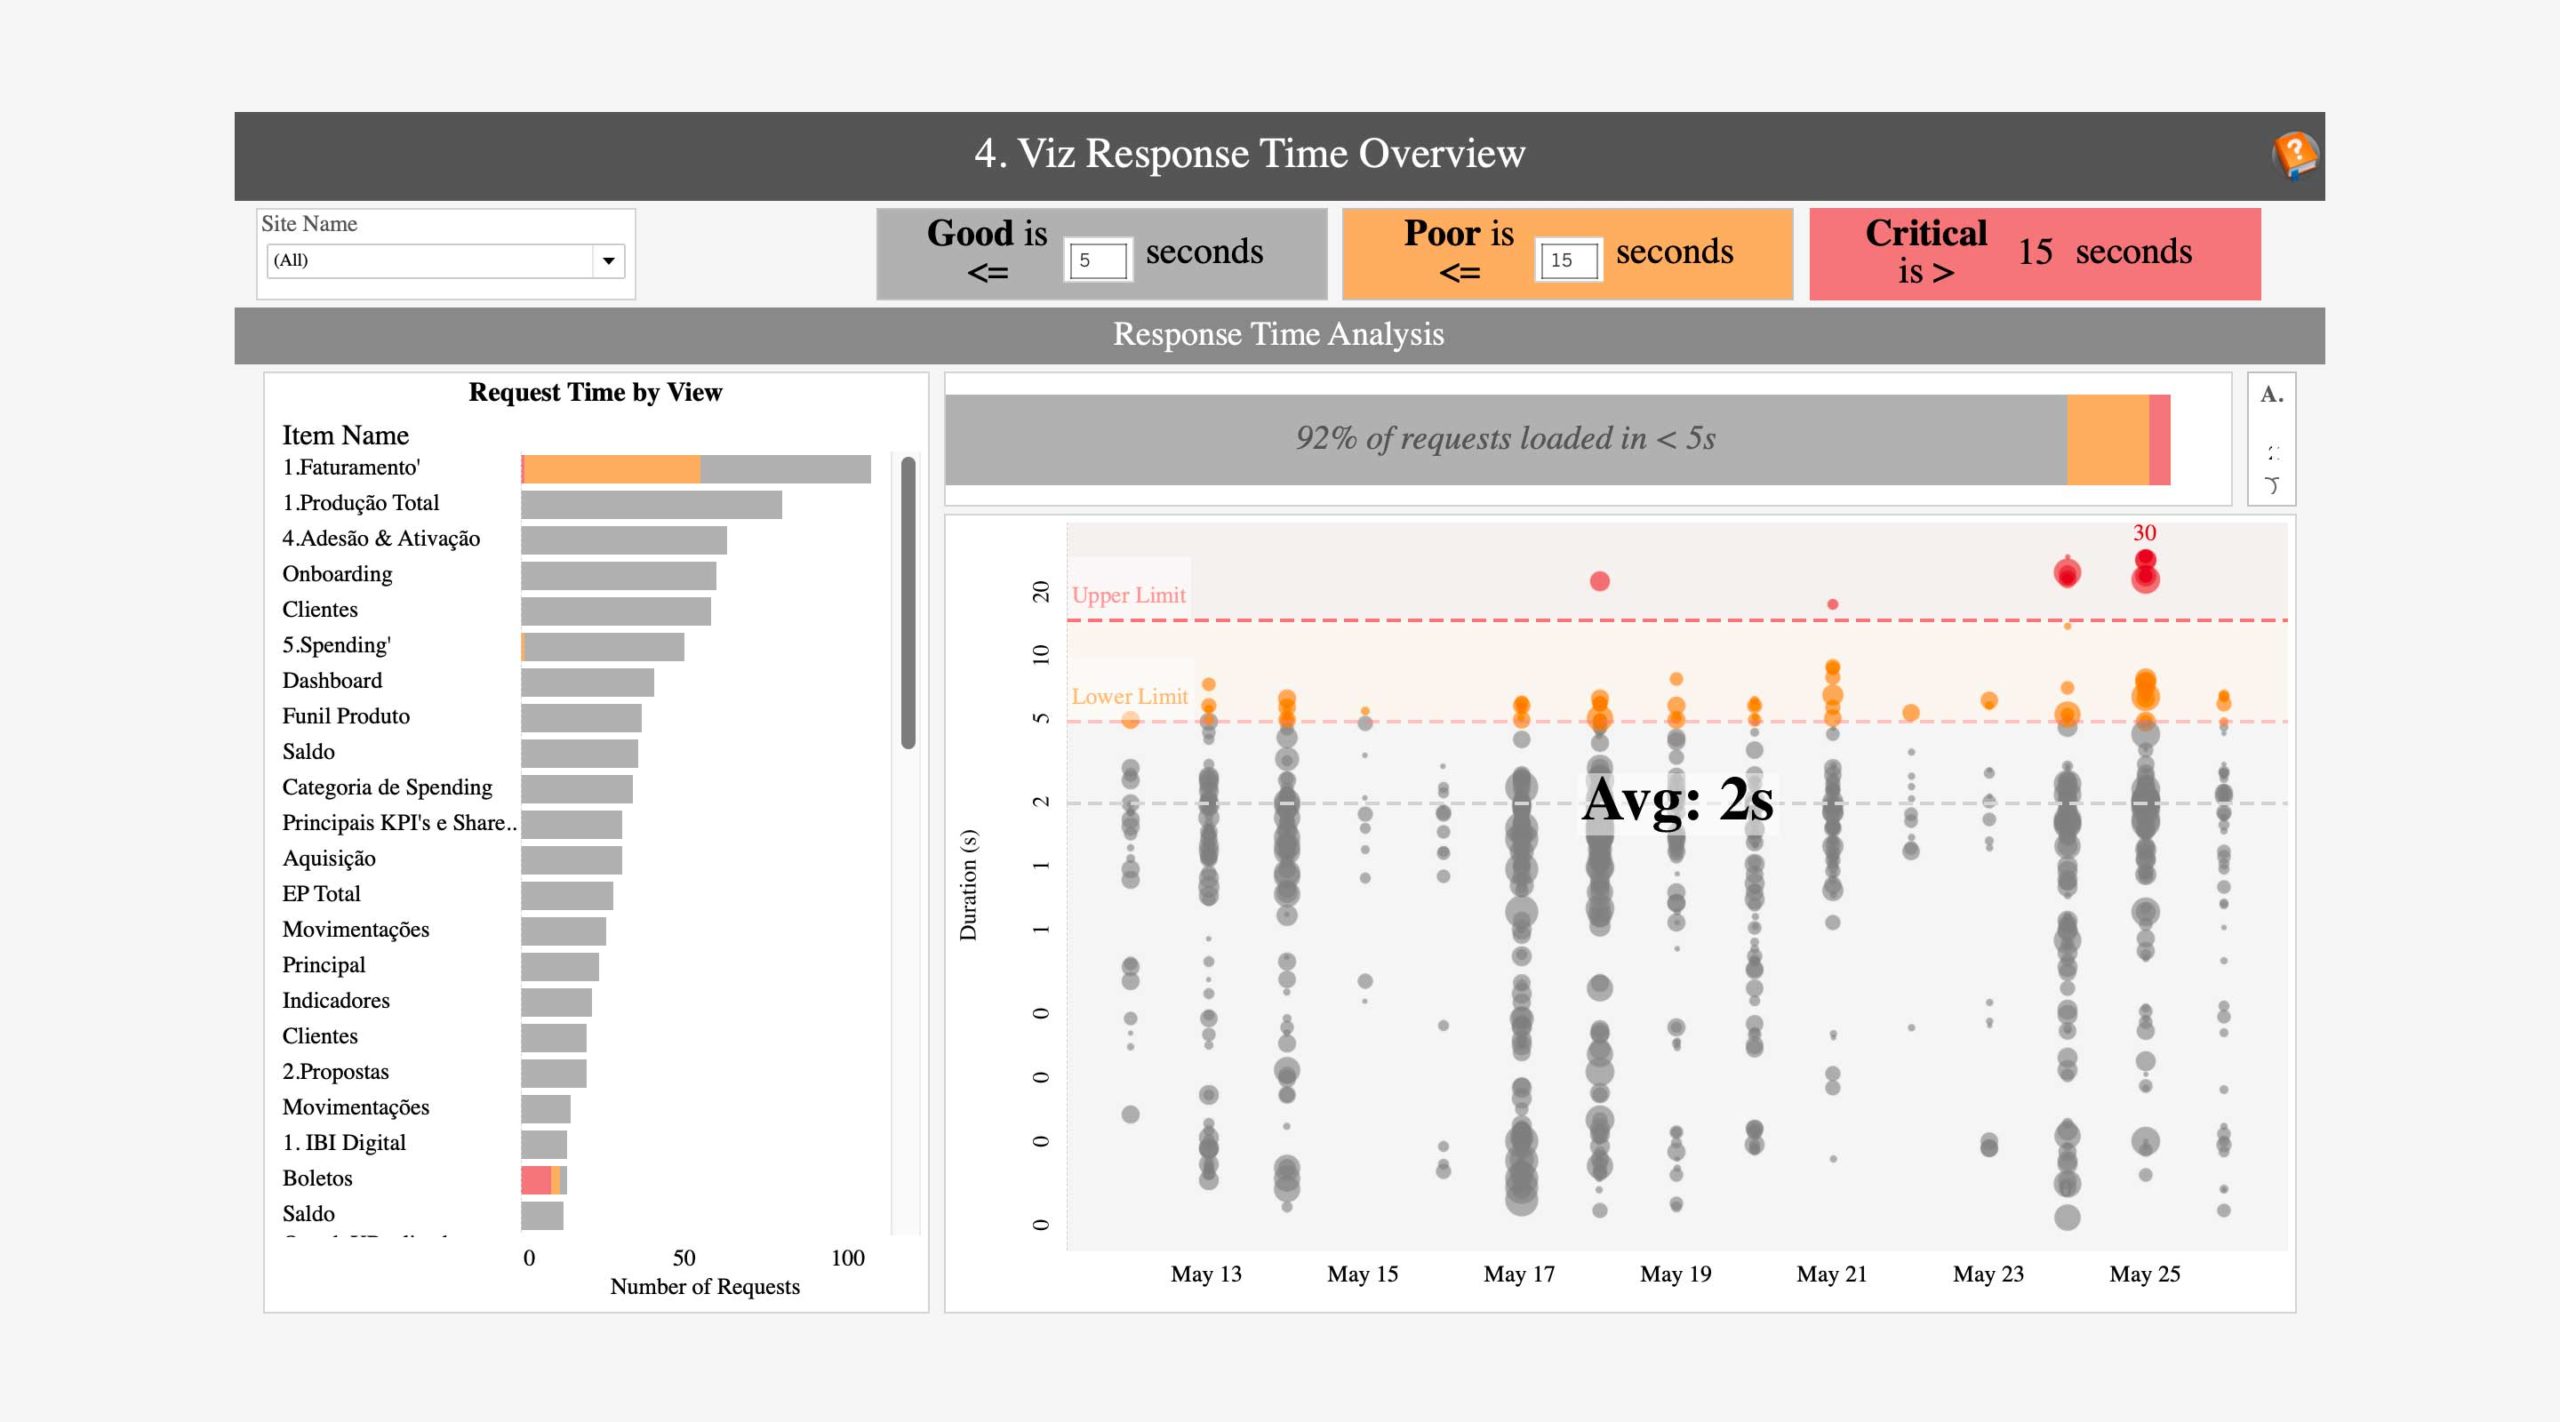Click the Onboarding item bar
The width and height of the screenshot is (2560, 1422).
click(618, 576)
